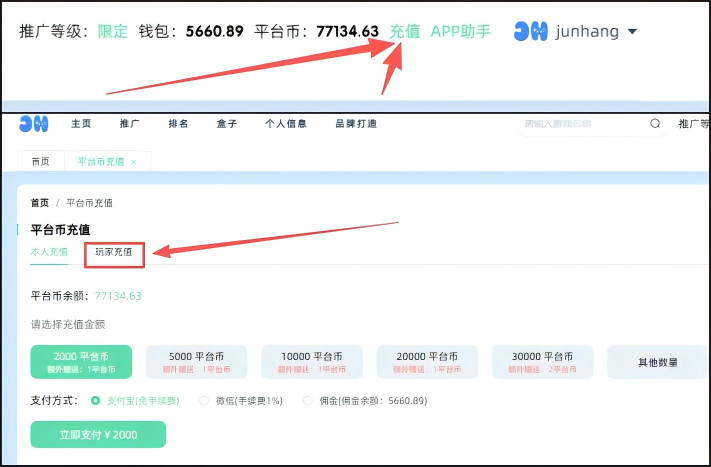Select 微信 payment method
711x467 pixels.
[204, 401]
